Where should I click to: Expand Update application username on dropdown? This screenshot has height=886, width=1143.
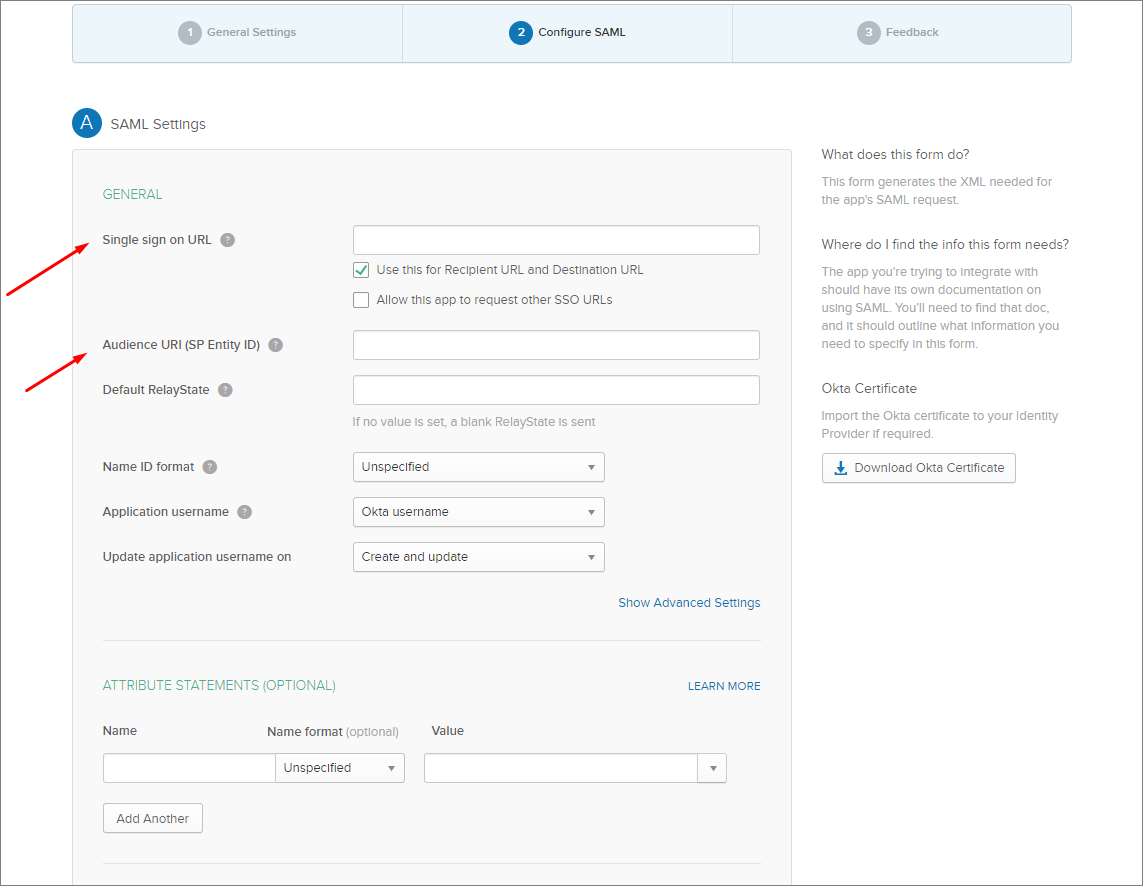click(x=478, y=557)
